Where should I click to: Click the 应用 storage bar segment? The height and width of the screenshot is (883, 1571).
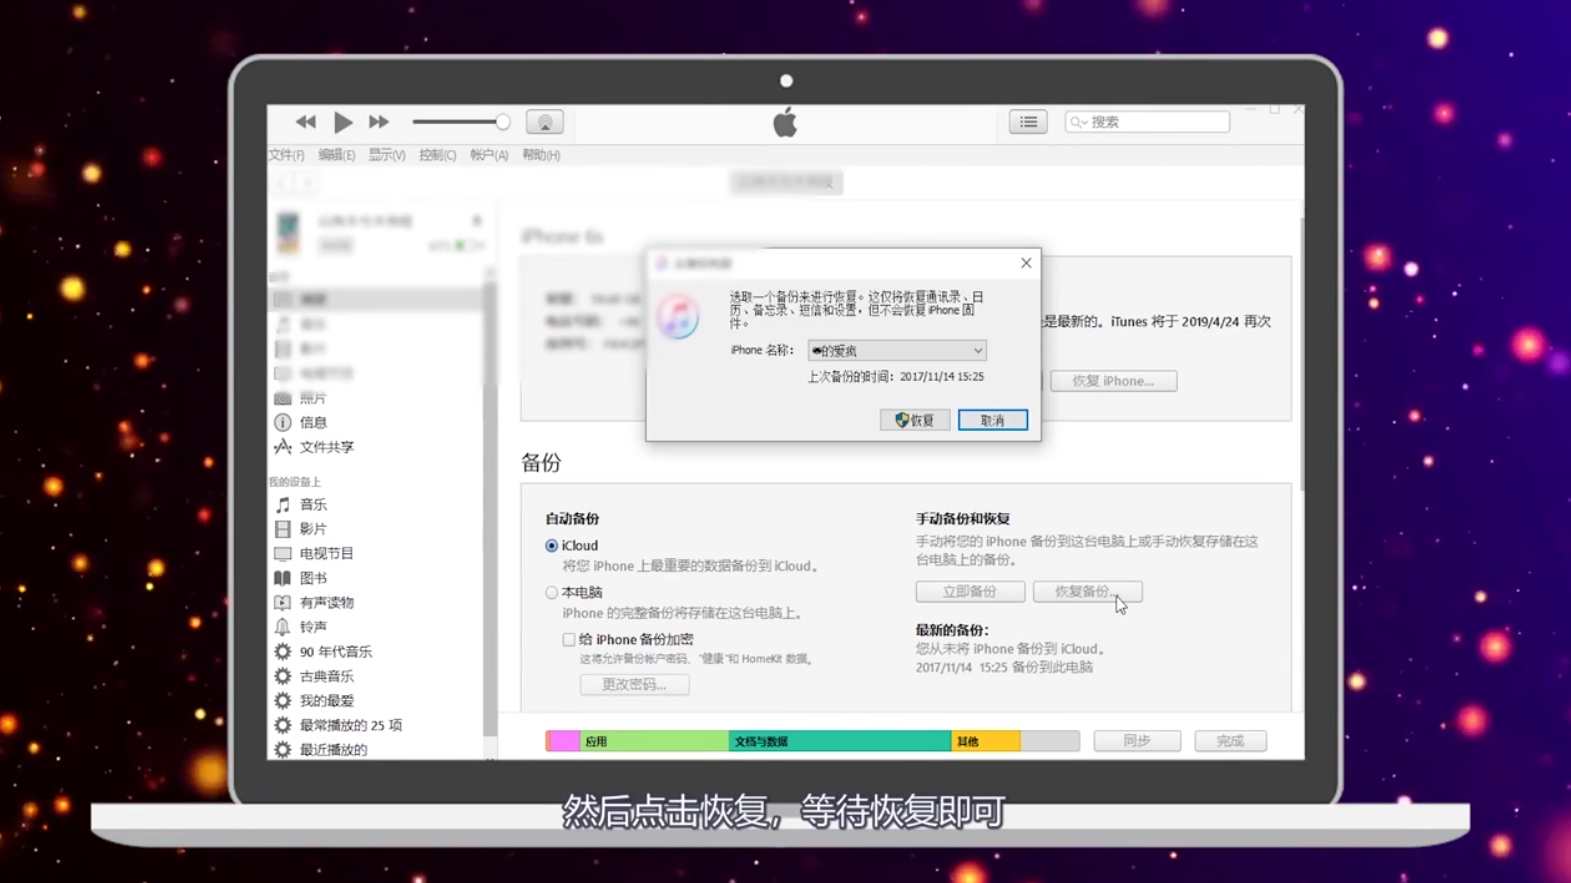(654, 741)
